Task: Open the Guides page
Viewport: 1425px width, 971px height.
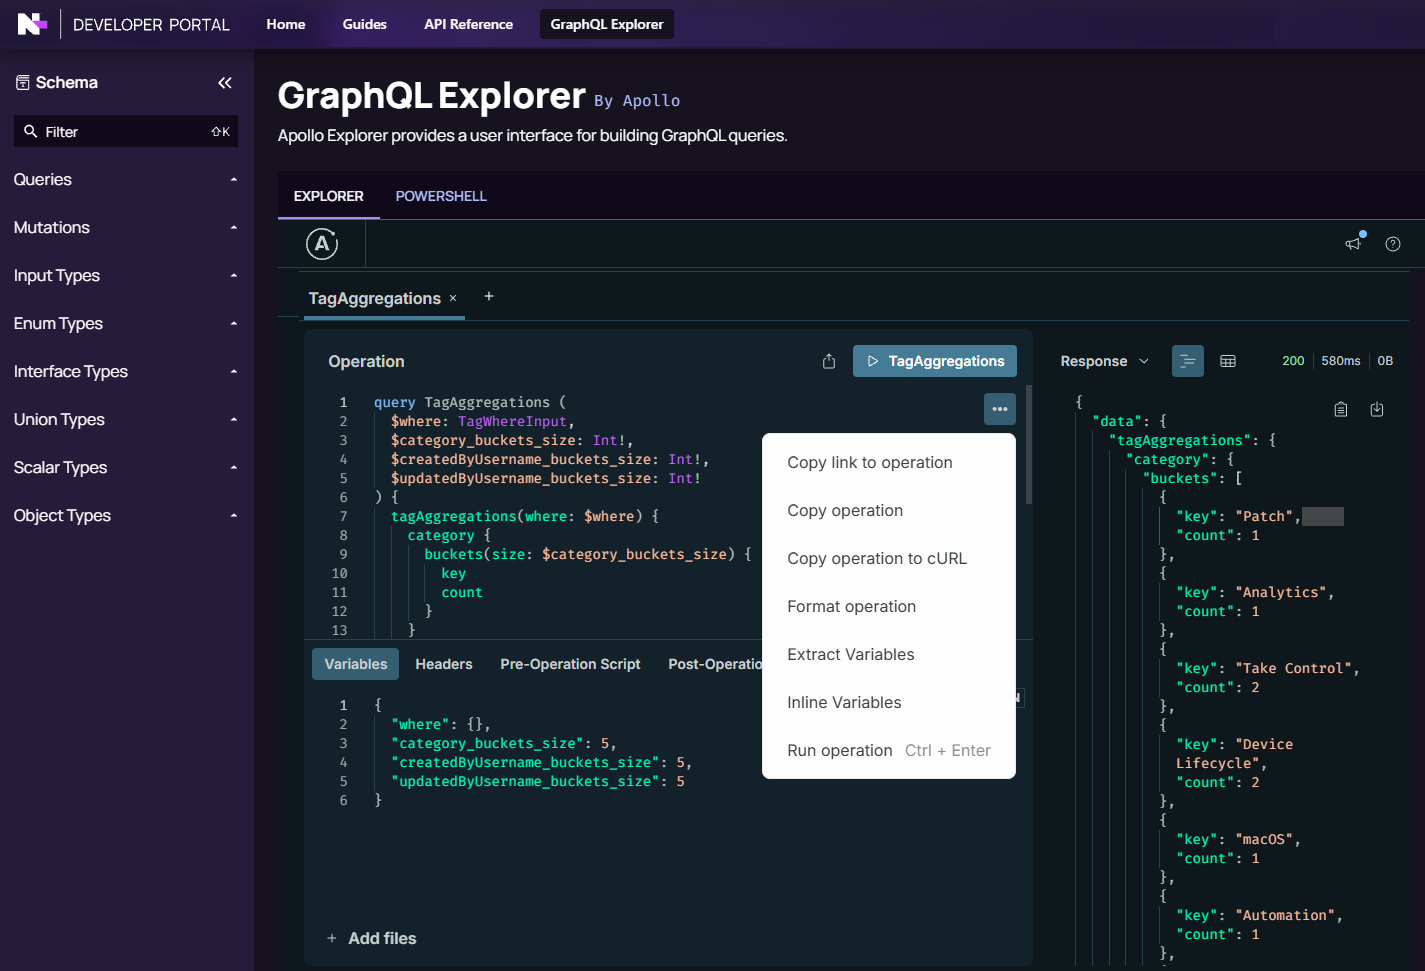Action: 365,24
